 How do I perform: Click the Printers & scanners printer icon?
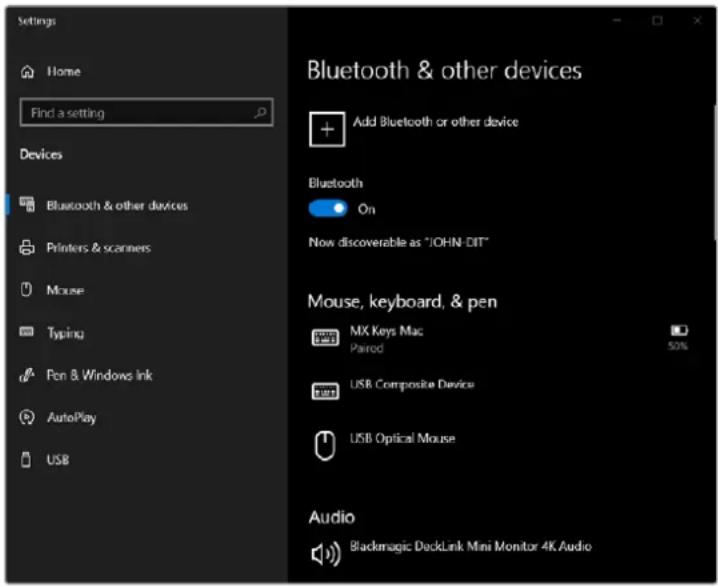[27, 247]
